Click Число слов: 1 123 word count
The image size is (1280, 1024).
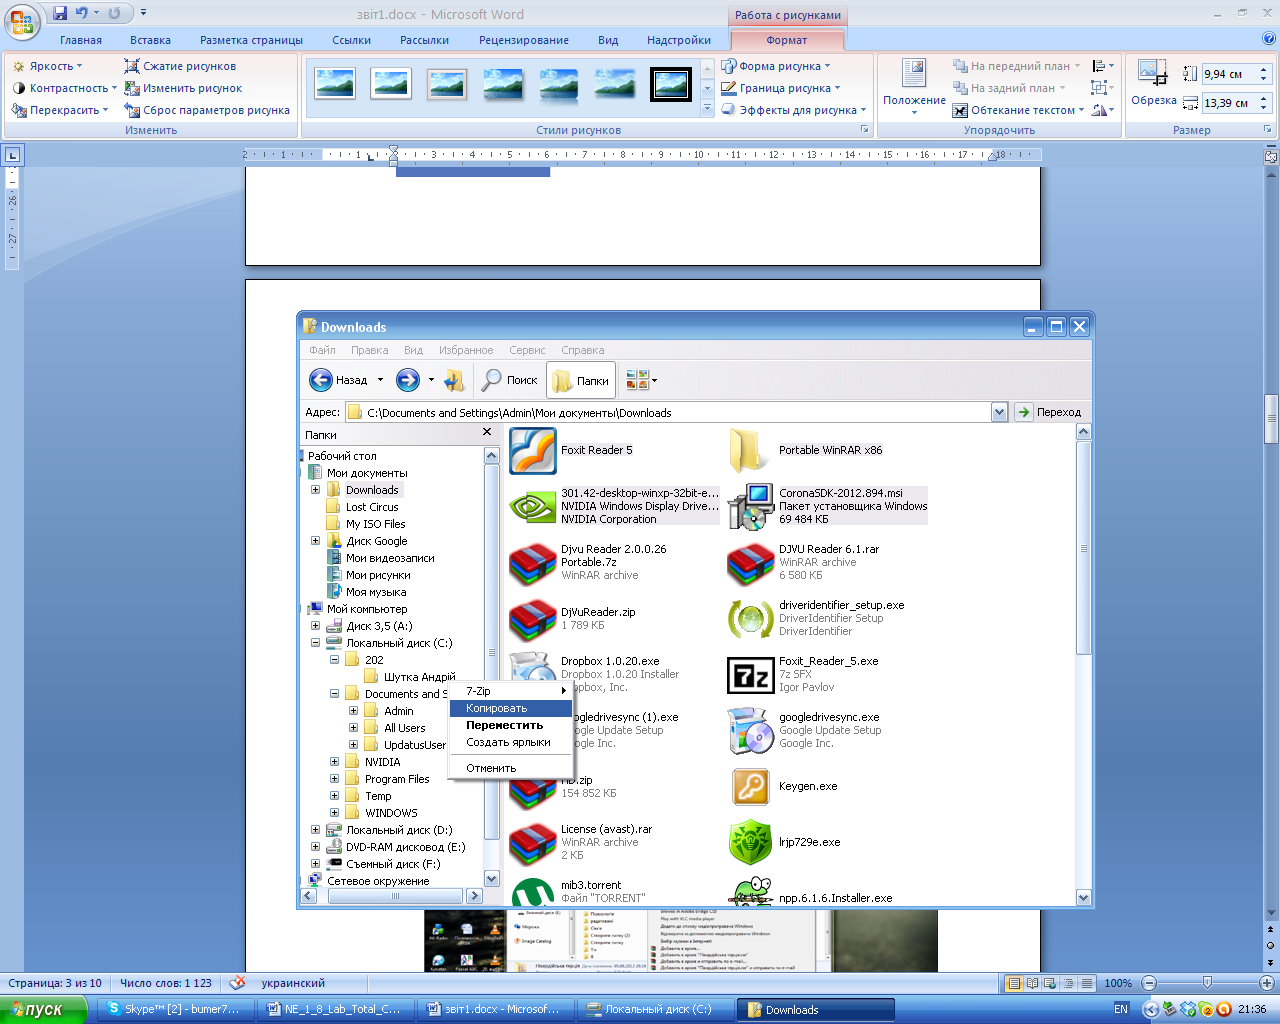coord(166,983)
